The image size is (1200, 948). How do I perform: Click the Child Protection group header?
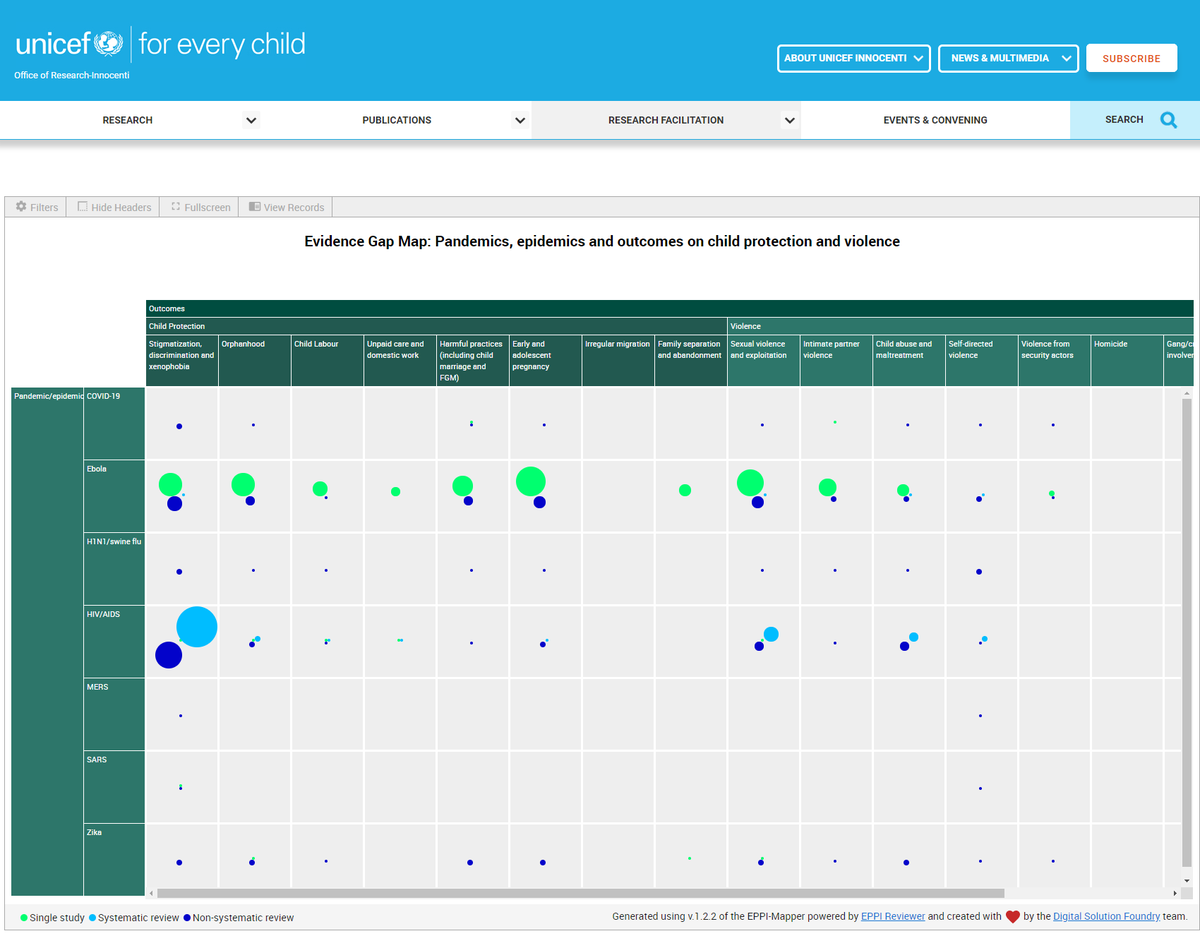pyautogui.click(x=437, y=326)
